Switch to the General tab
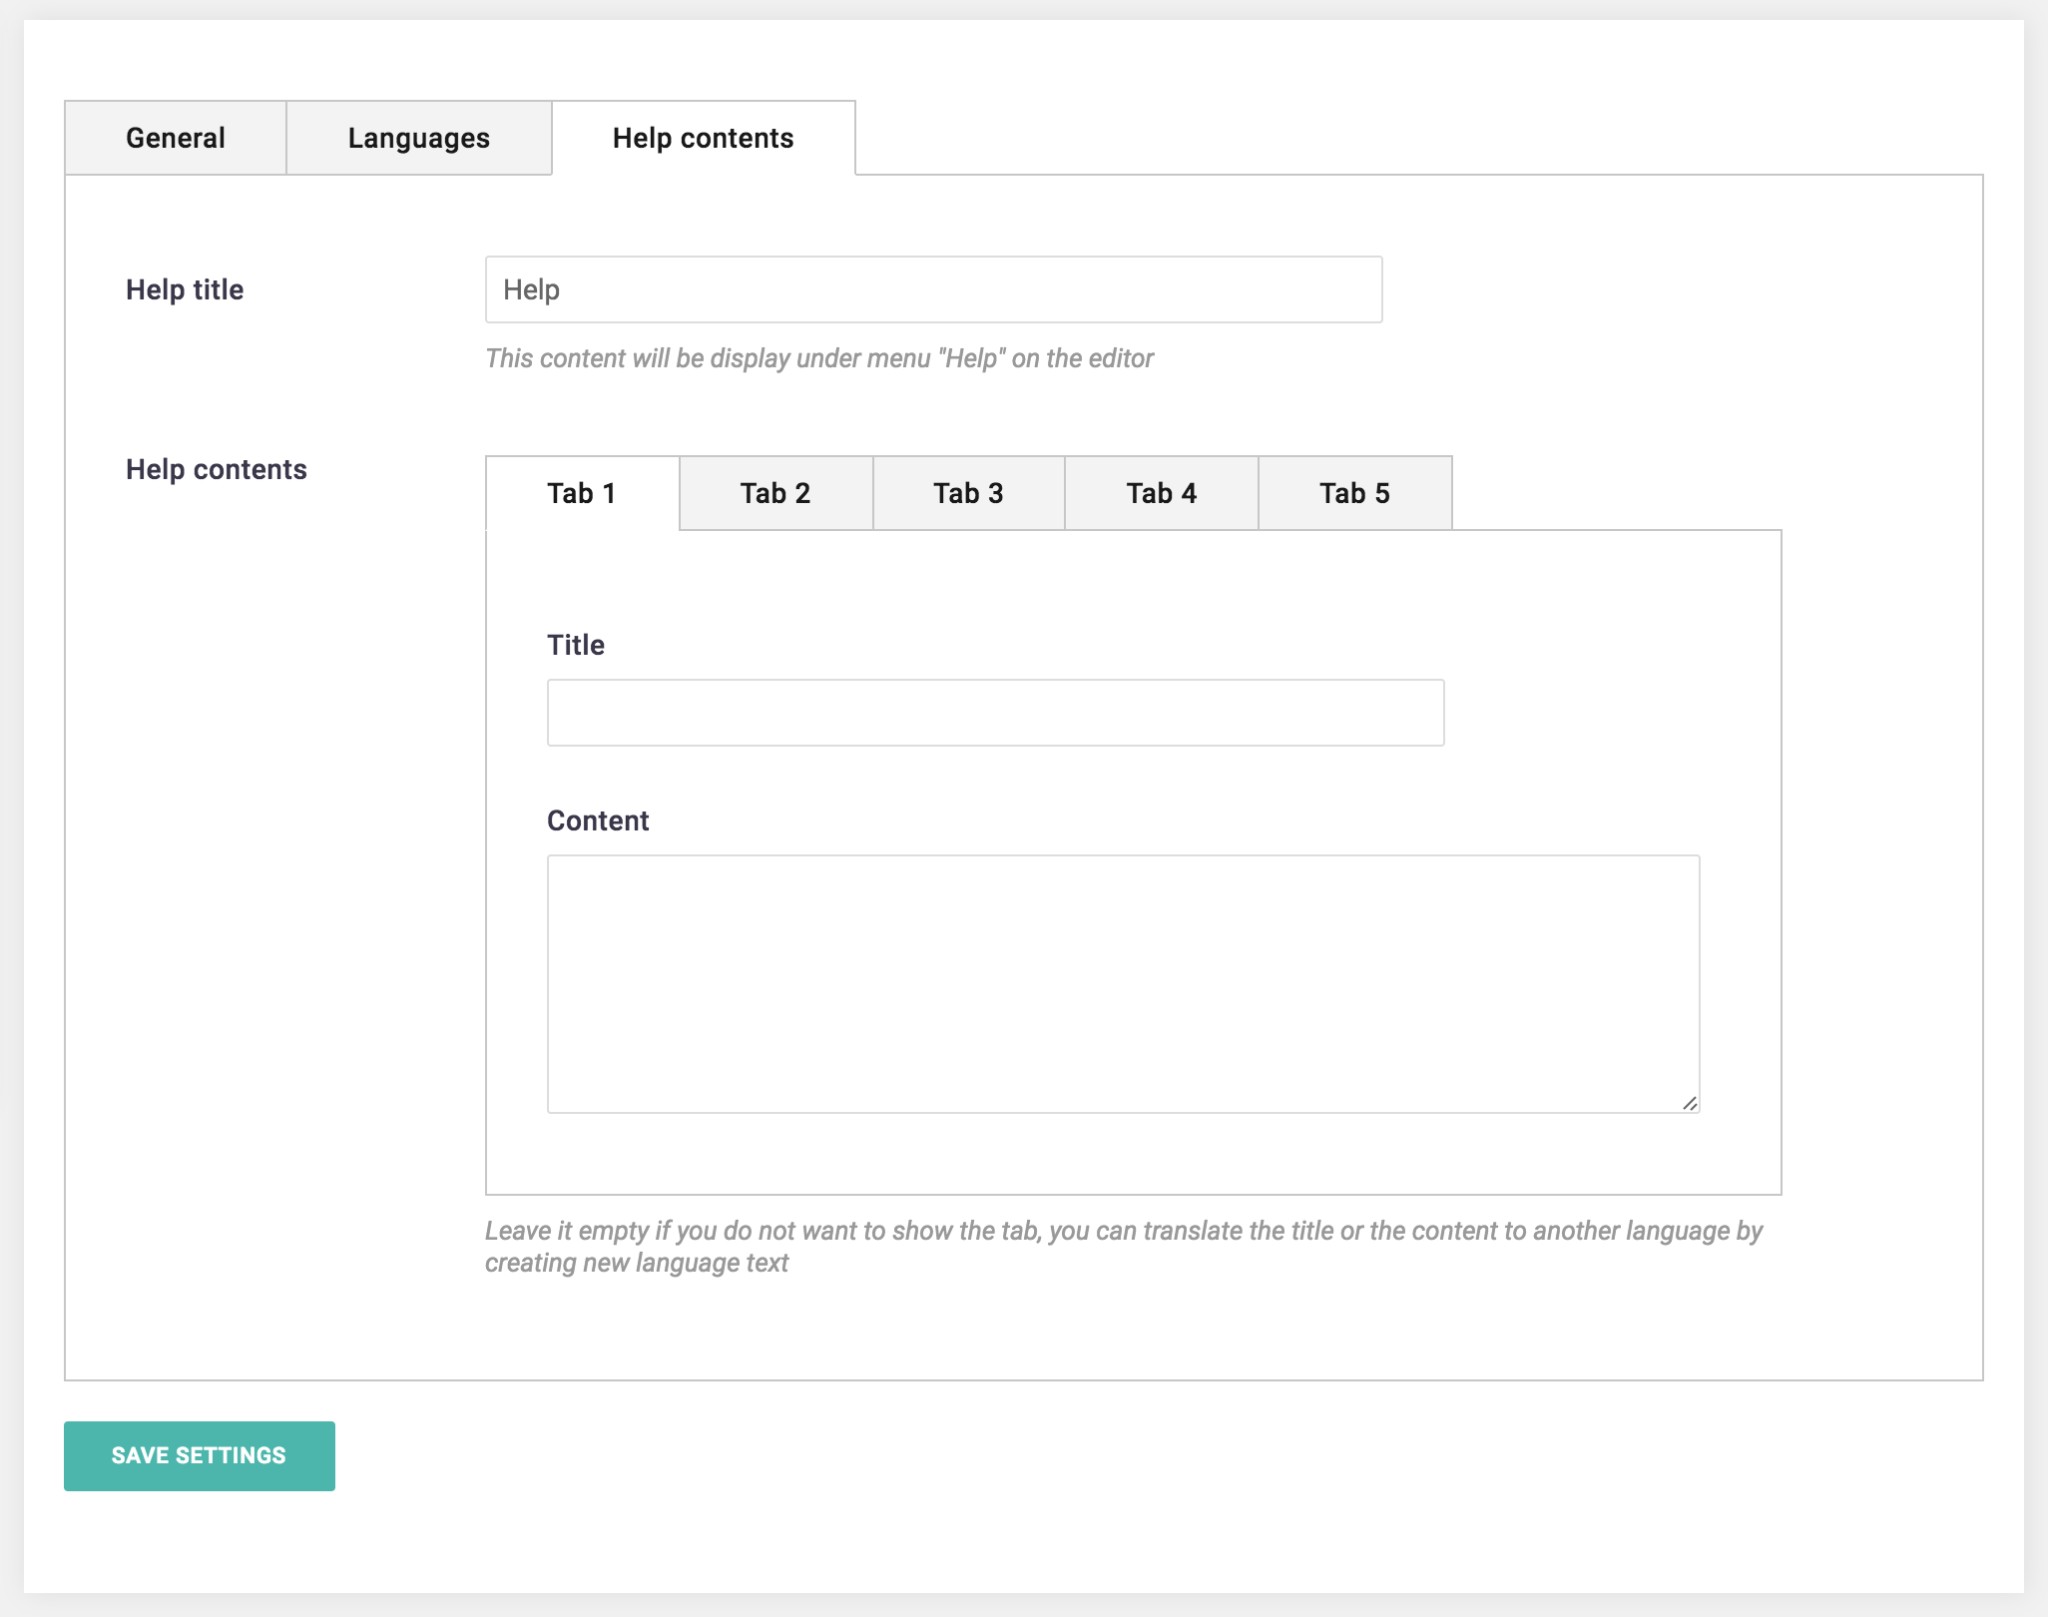2048x1617 pixels. click(x=175, y=138)
